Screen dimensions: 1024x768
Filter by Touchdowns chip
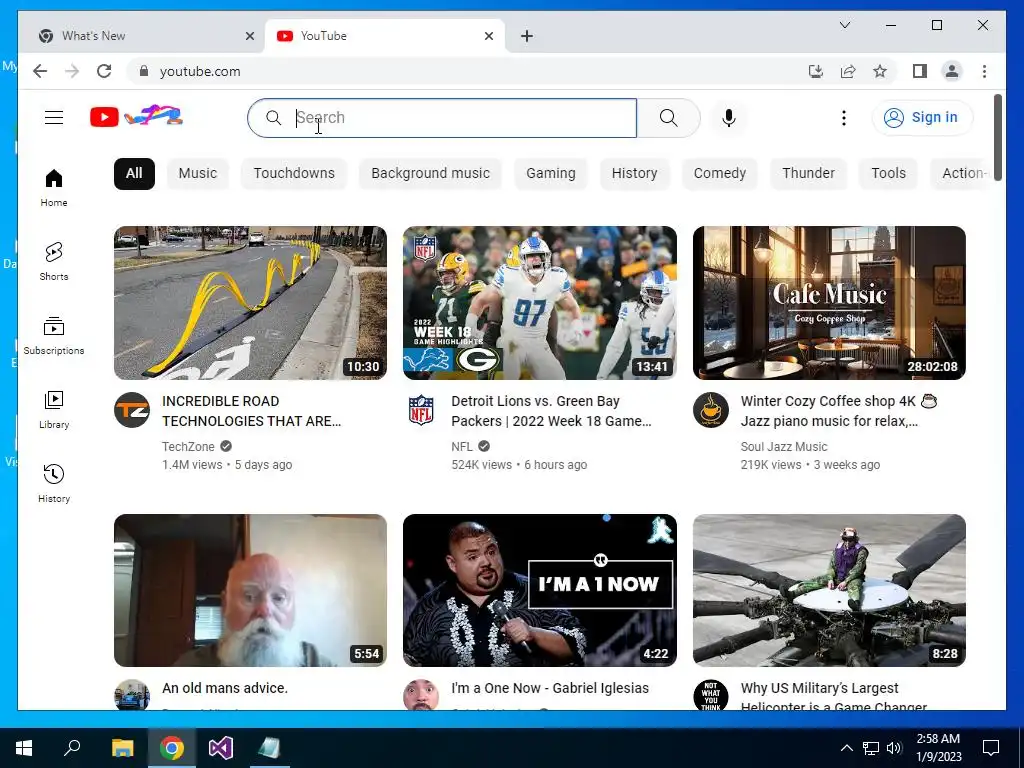coord(294,174)
